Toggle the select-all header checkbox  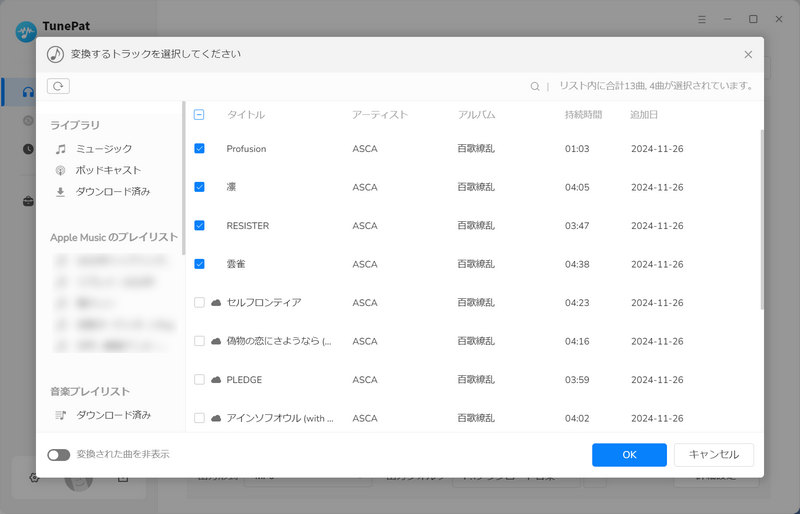coord(199,115)
